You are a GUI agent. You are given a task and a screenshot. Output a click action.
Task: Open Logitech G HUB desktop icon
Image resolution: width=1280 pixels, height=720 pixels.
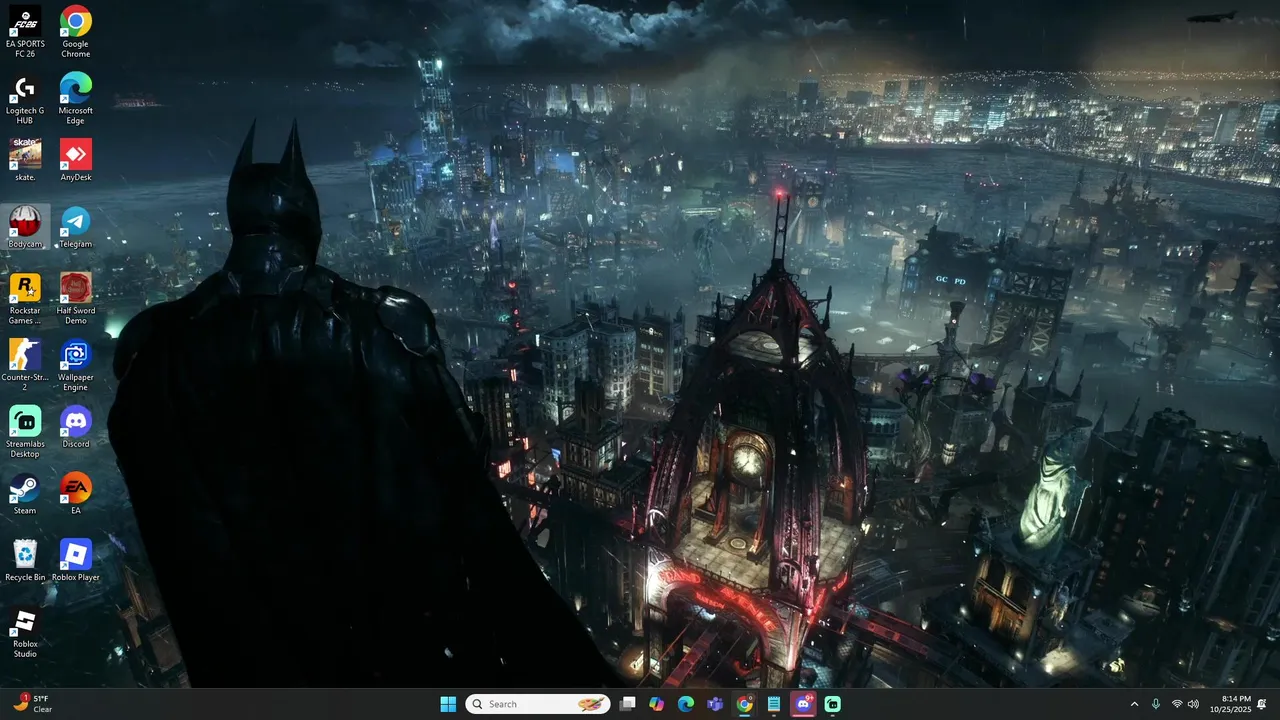click(x=25, y=98)
